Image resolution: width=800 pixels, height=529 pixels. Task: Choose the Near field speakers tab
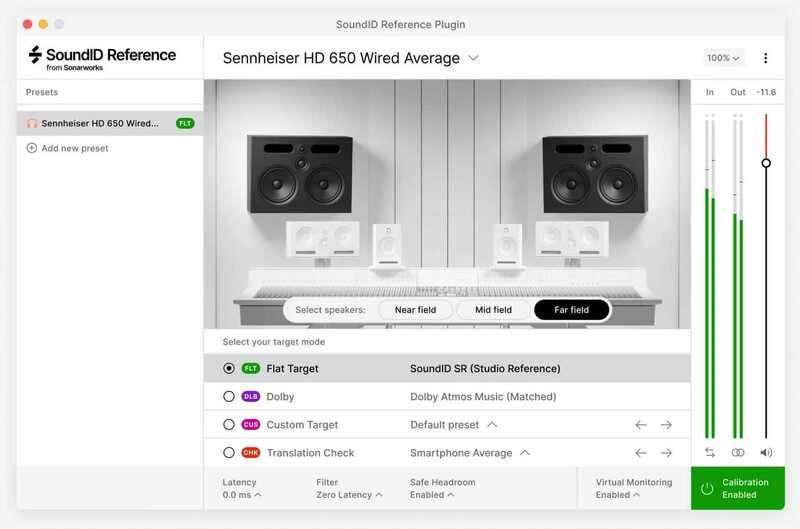[x=415, y=310]
